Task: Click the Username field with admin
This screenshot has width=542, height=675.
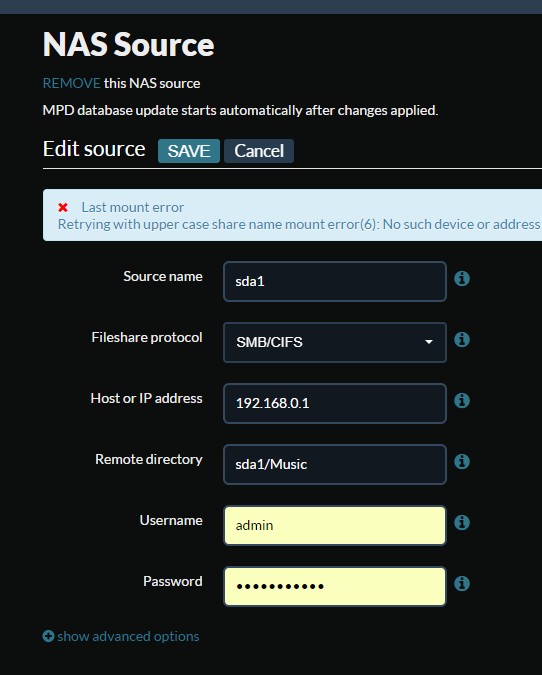Action: pyautogui.click(x=334, y=526)
